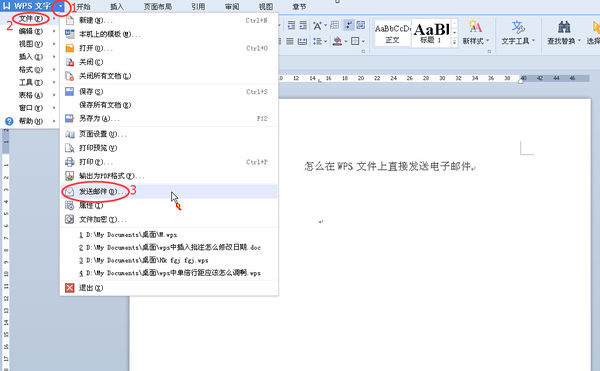The width and height of the screenshot is (600, 371).
Task: Click the New Style icon
Action: click(475, 27)
